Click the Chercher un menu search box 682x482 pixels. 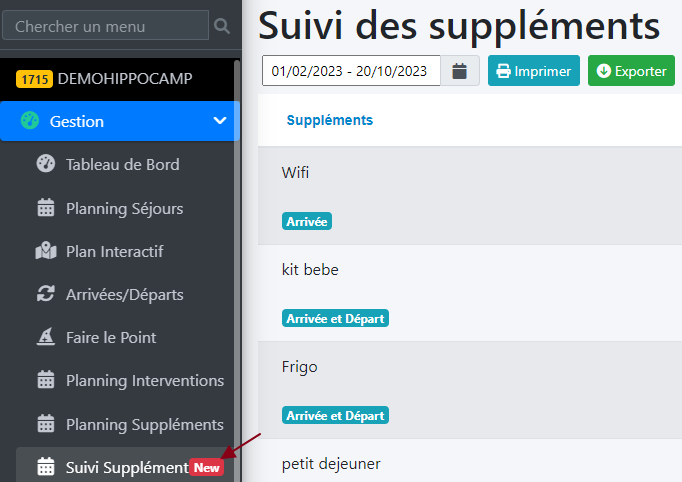pos(105,26)
